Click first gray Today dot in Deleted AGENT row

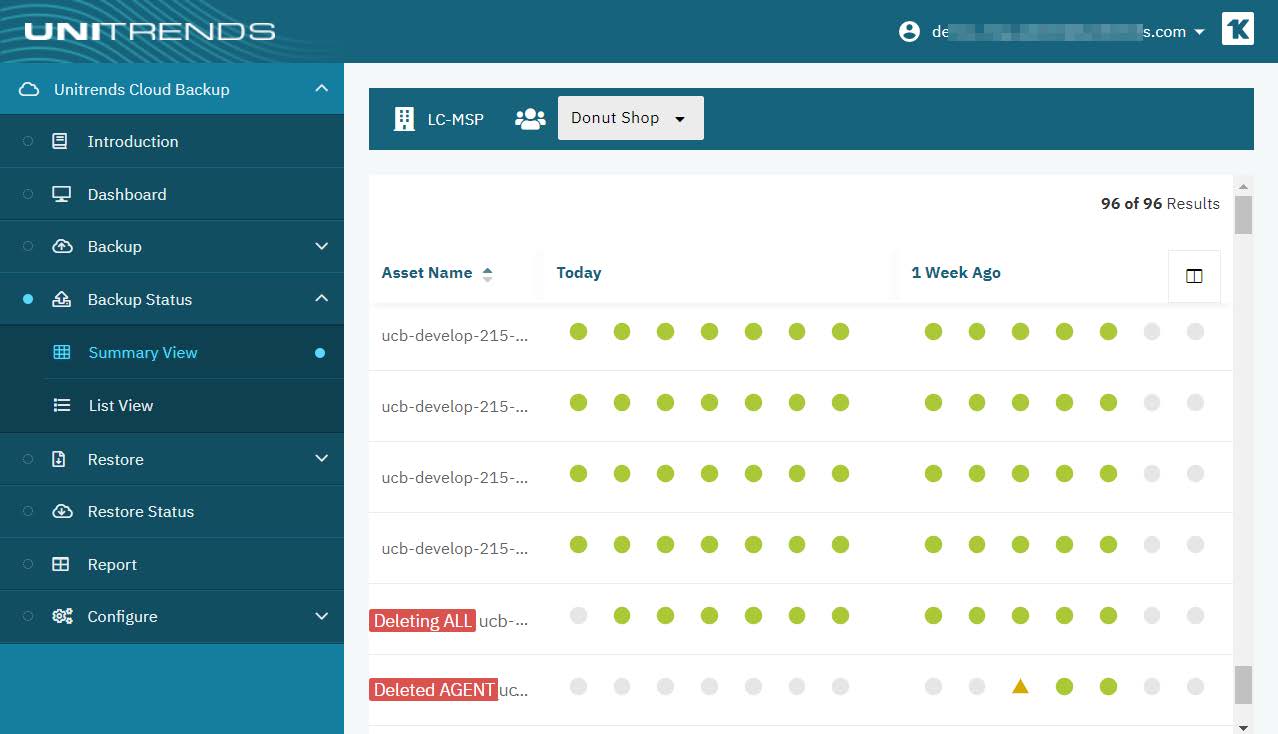578,686
